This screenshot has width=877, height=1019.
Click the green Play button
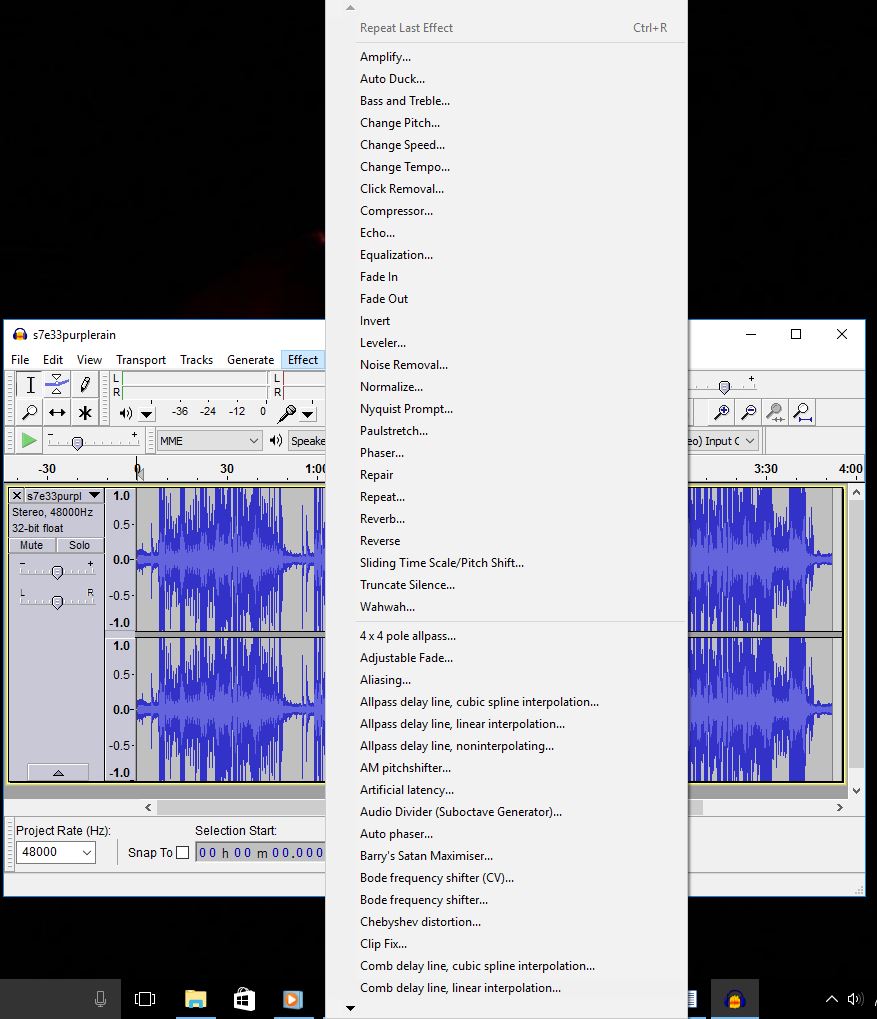[x=29, y=440]
